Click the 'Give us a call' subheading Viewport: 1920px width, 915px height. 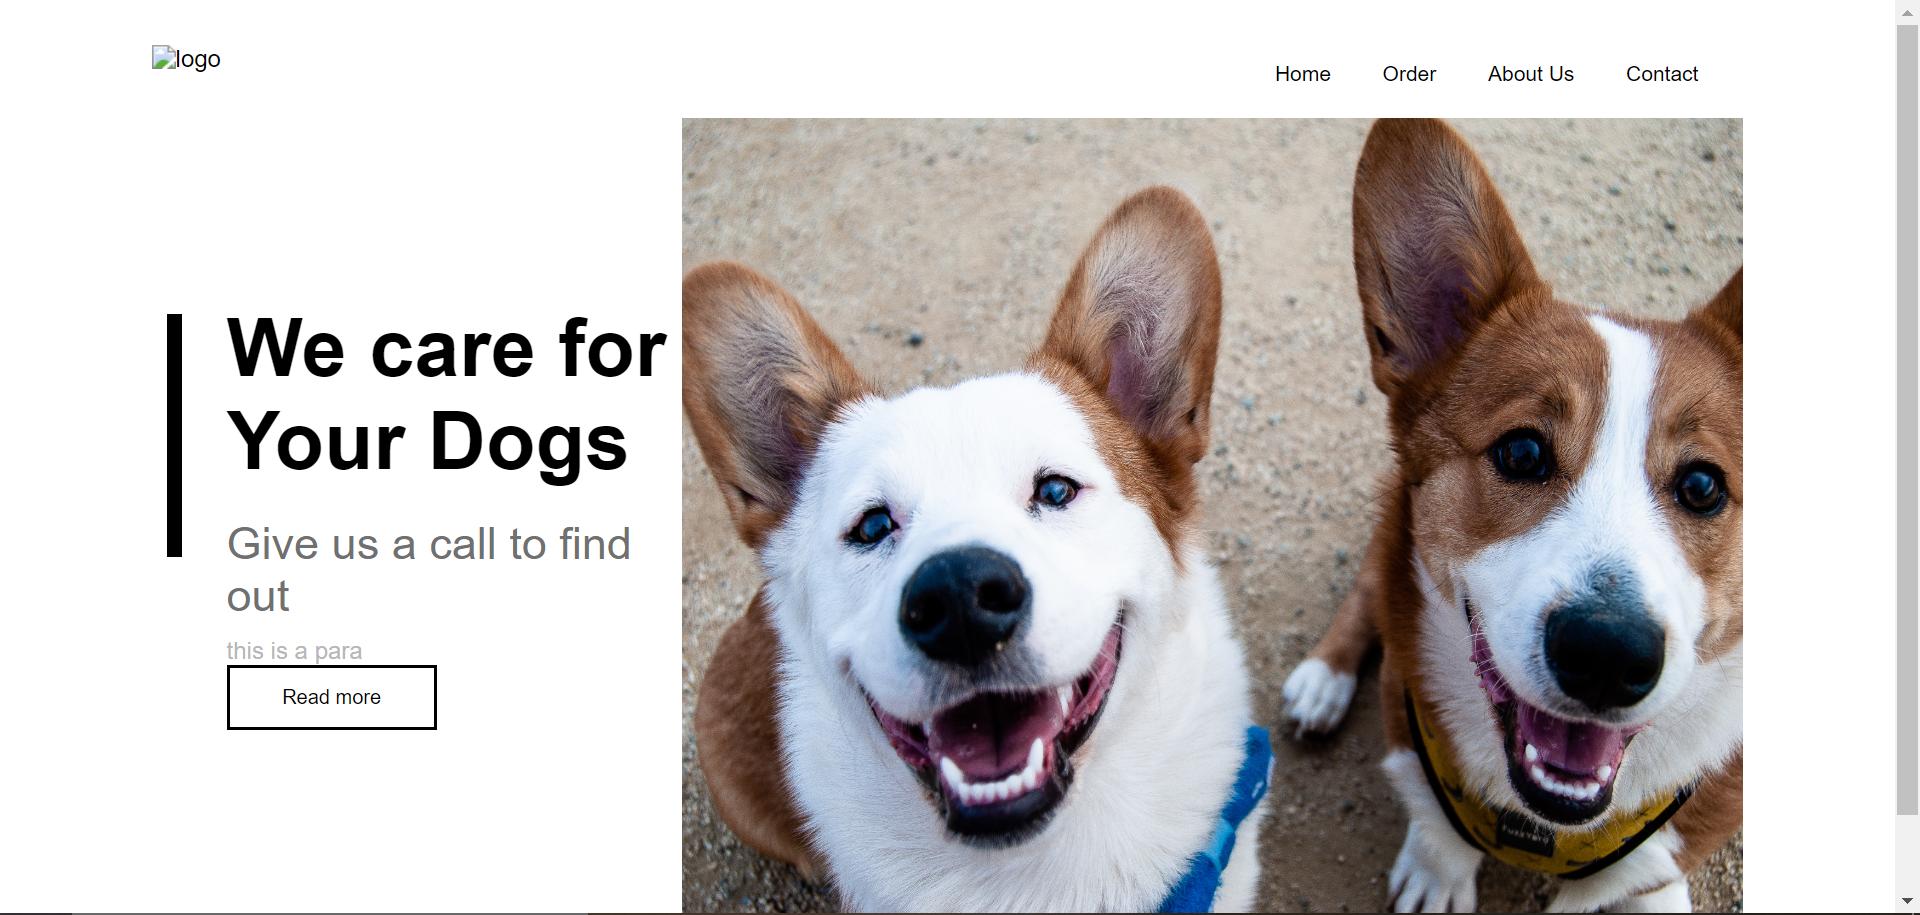click(x=429, y=570)
